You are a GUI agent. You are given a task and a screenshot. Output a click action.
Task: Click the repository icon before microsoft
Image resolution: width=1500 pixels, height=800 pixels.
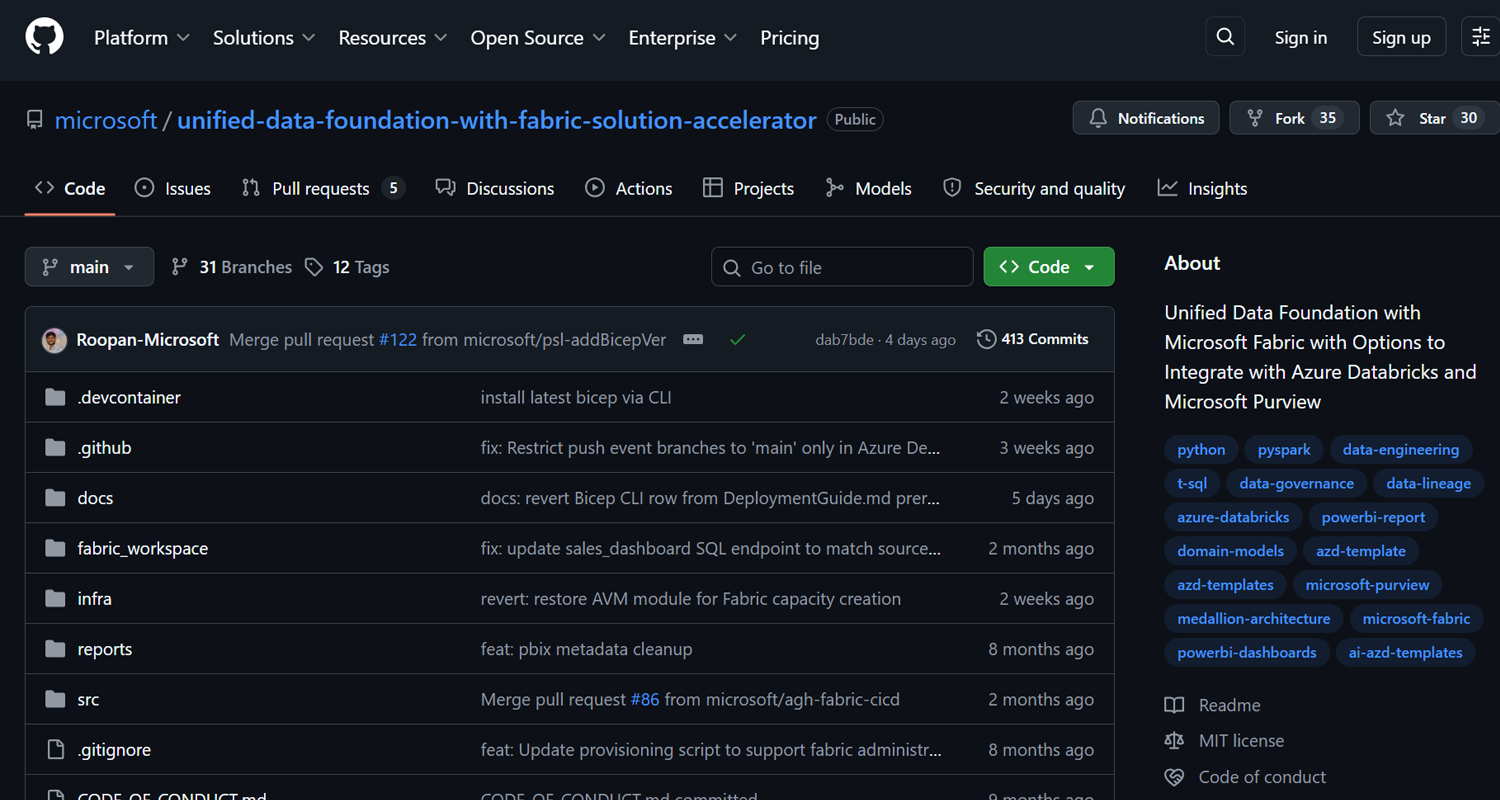pos(35,120)
